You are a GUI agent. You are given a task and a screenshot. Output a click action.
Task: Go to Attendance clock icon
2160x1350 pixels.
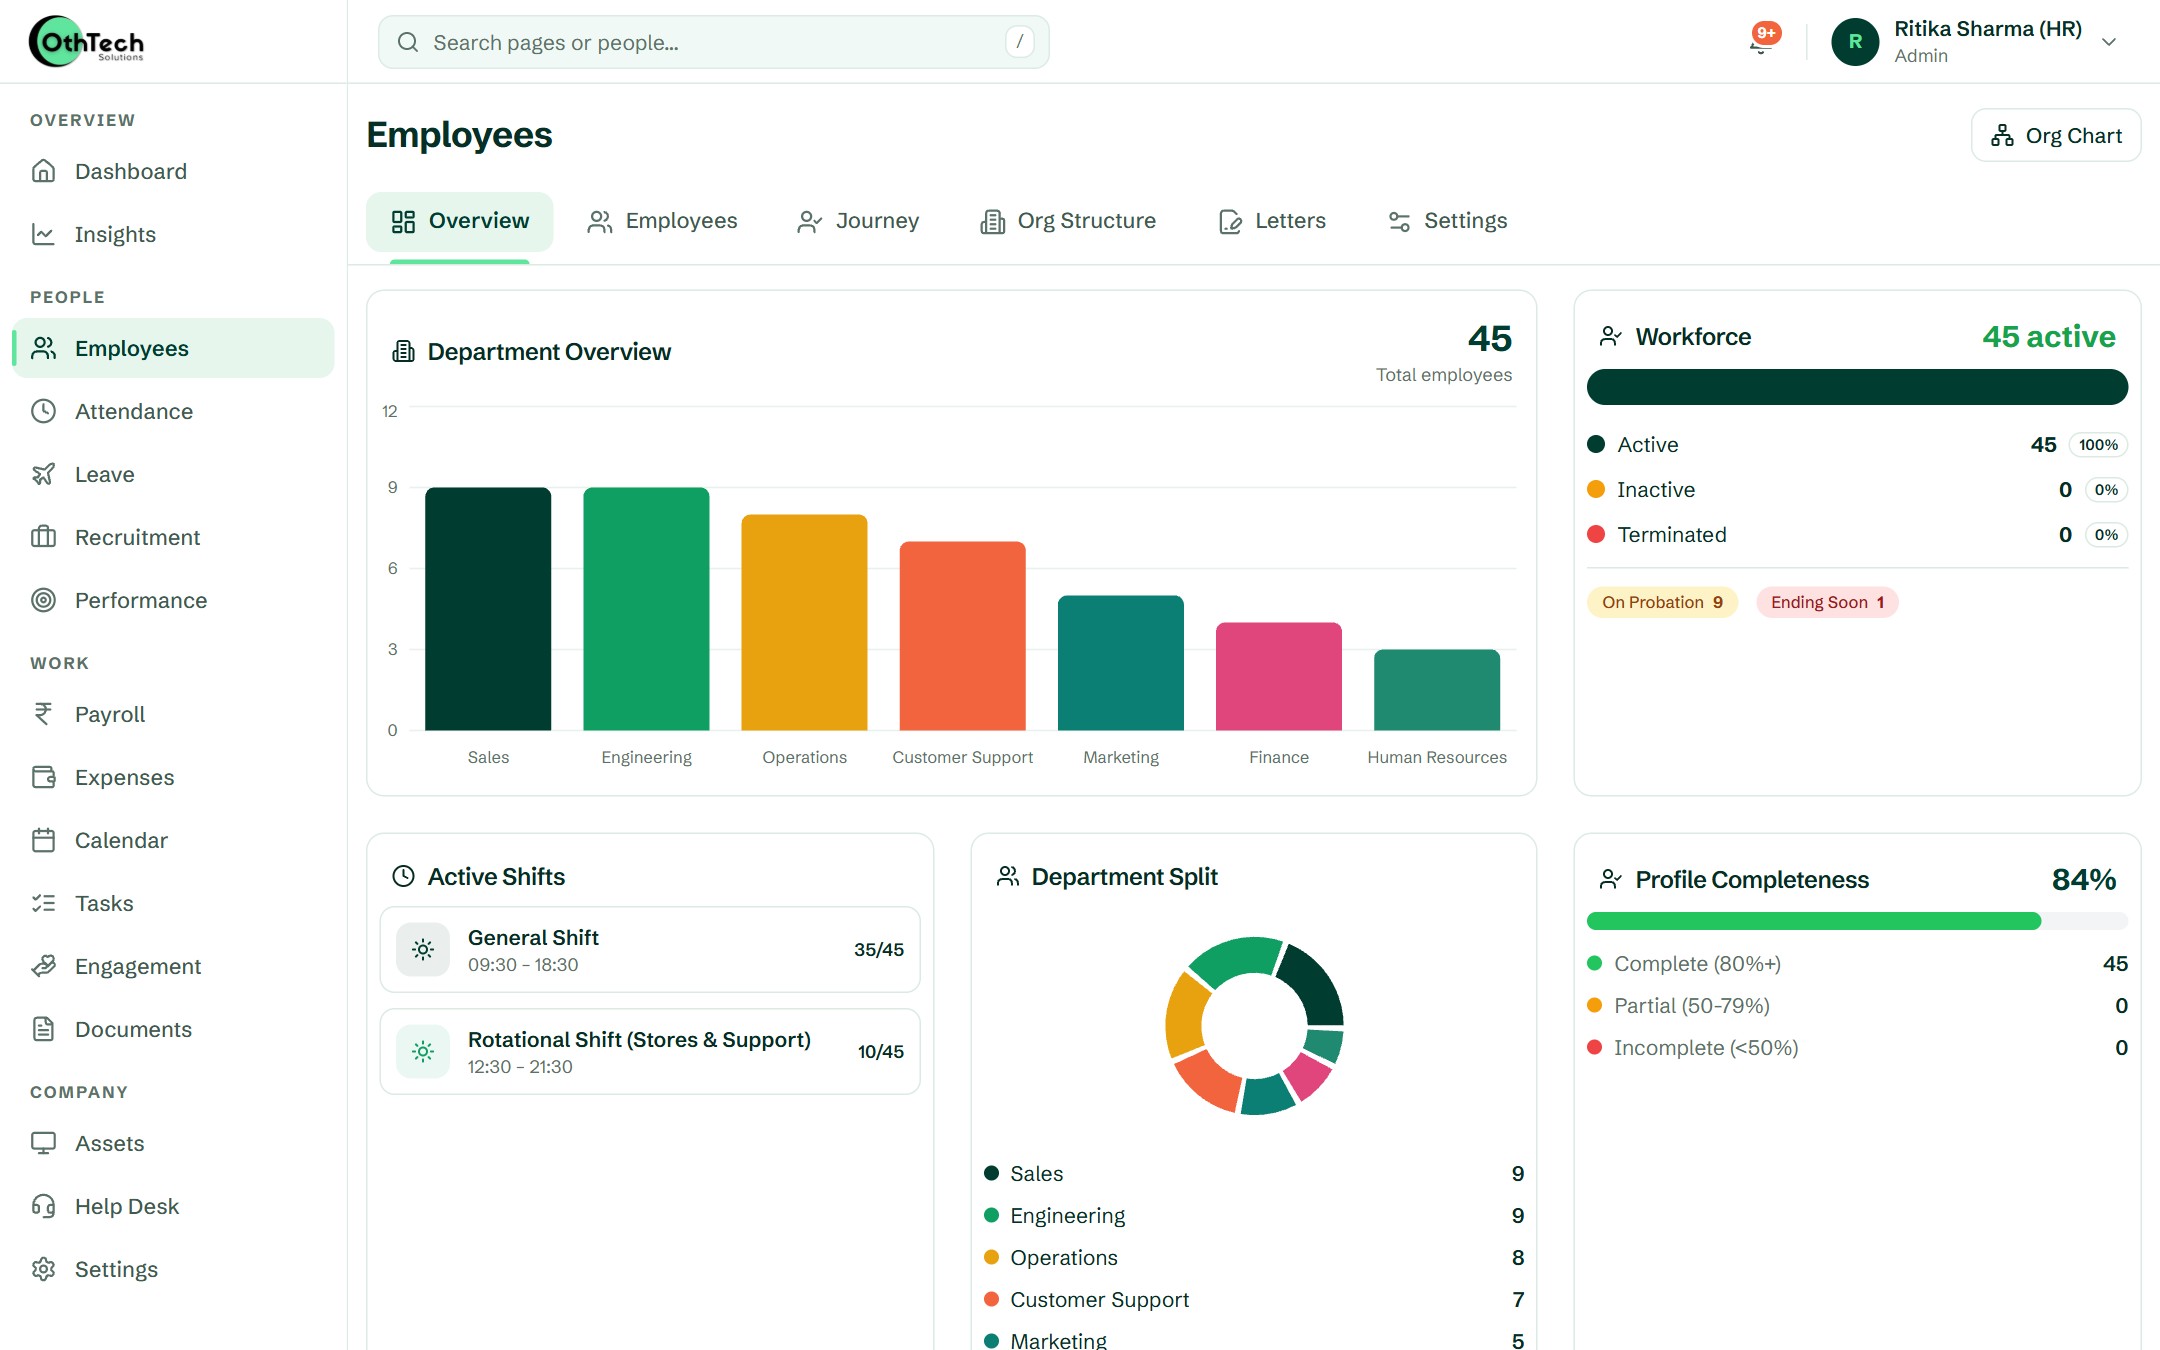click(x=43, y=411)
